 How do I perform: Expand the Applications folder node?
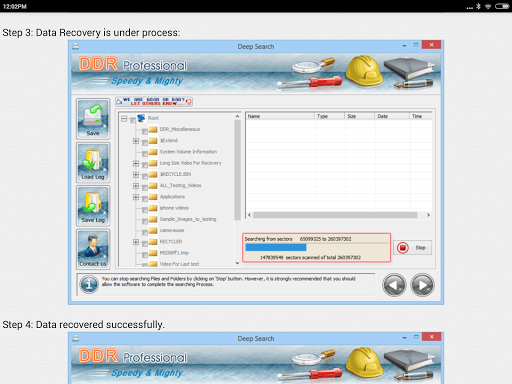coord(136,197)
